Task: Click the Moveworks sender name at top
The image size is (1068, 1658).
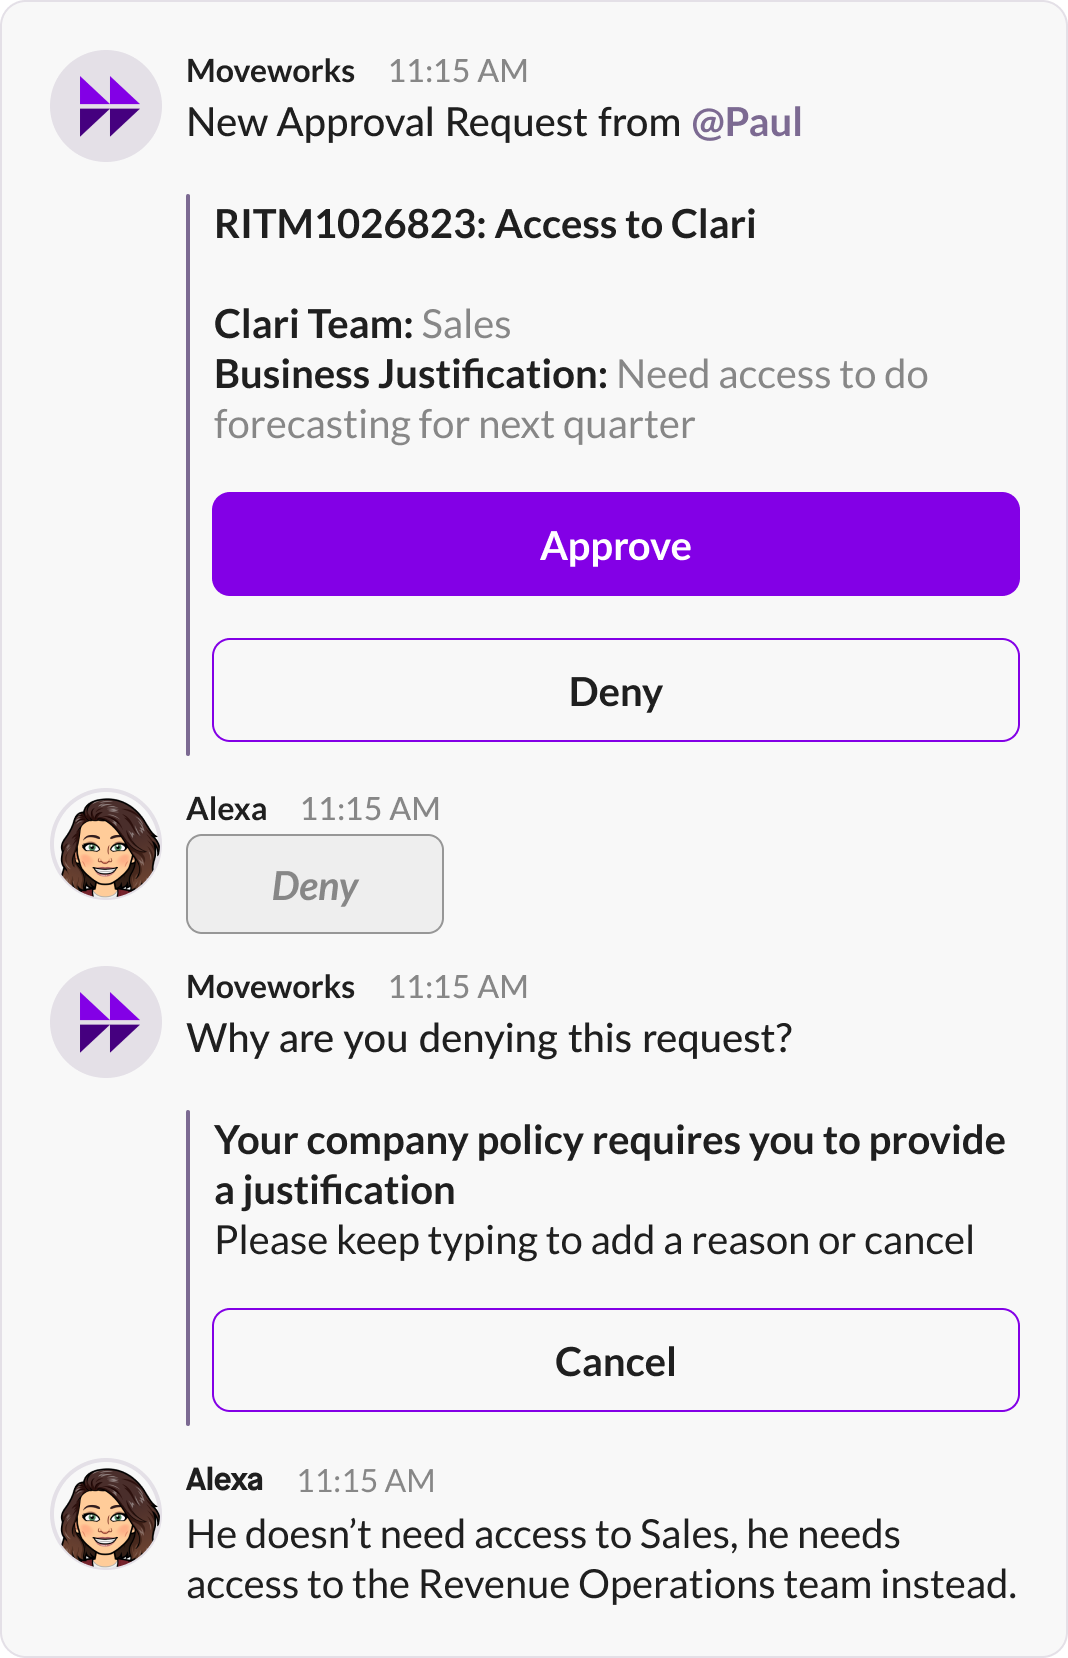Action: 271,71
